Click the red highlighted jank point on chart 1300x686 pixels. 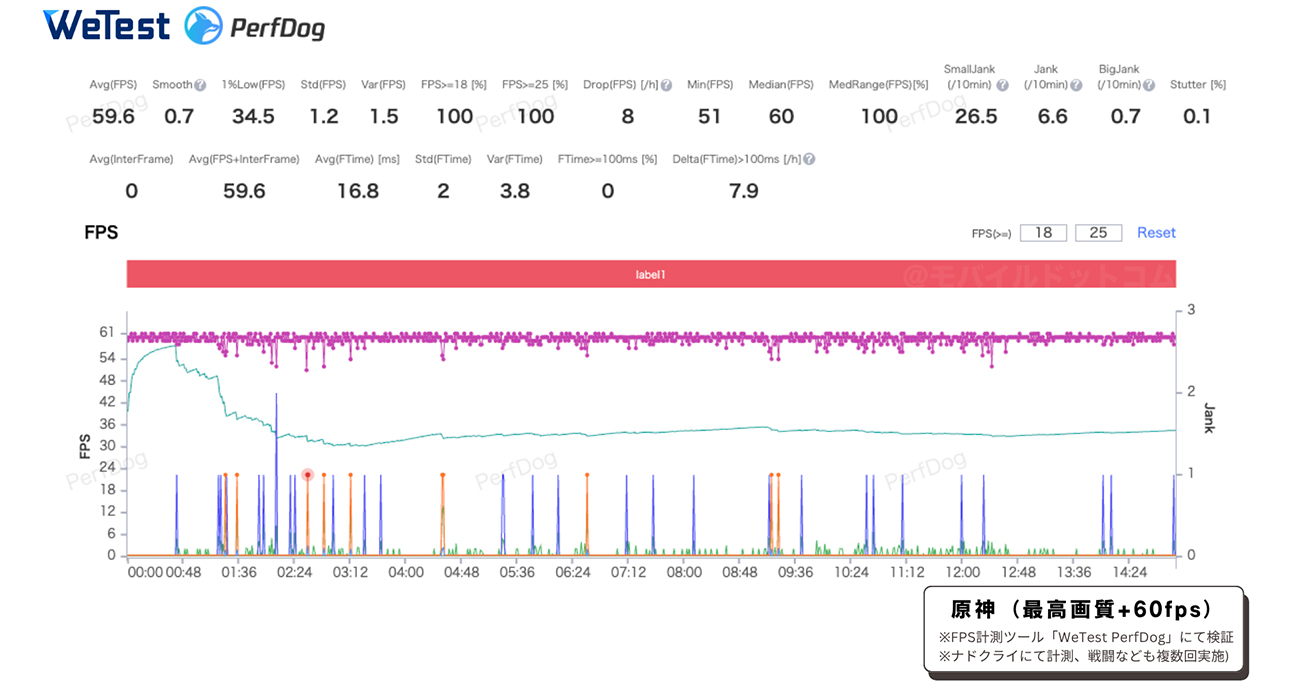click(308, 475)
